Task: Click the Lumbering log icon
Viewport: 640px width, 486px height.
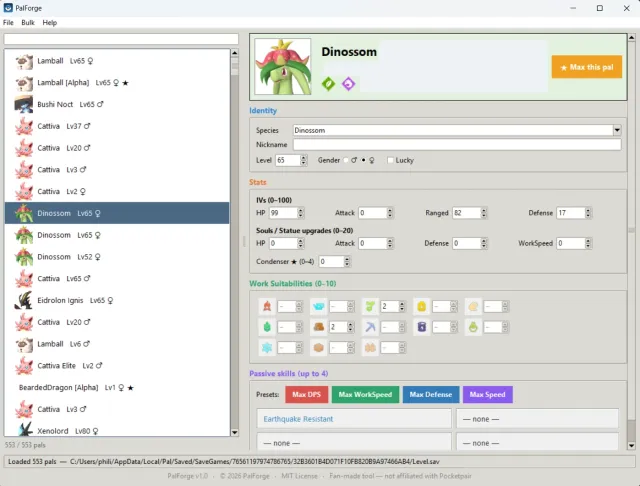Action: point(319,327)
